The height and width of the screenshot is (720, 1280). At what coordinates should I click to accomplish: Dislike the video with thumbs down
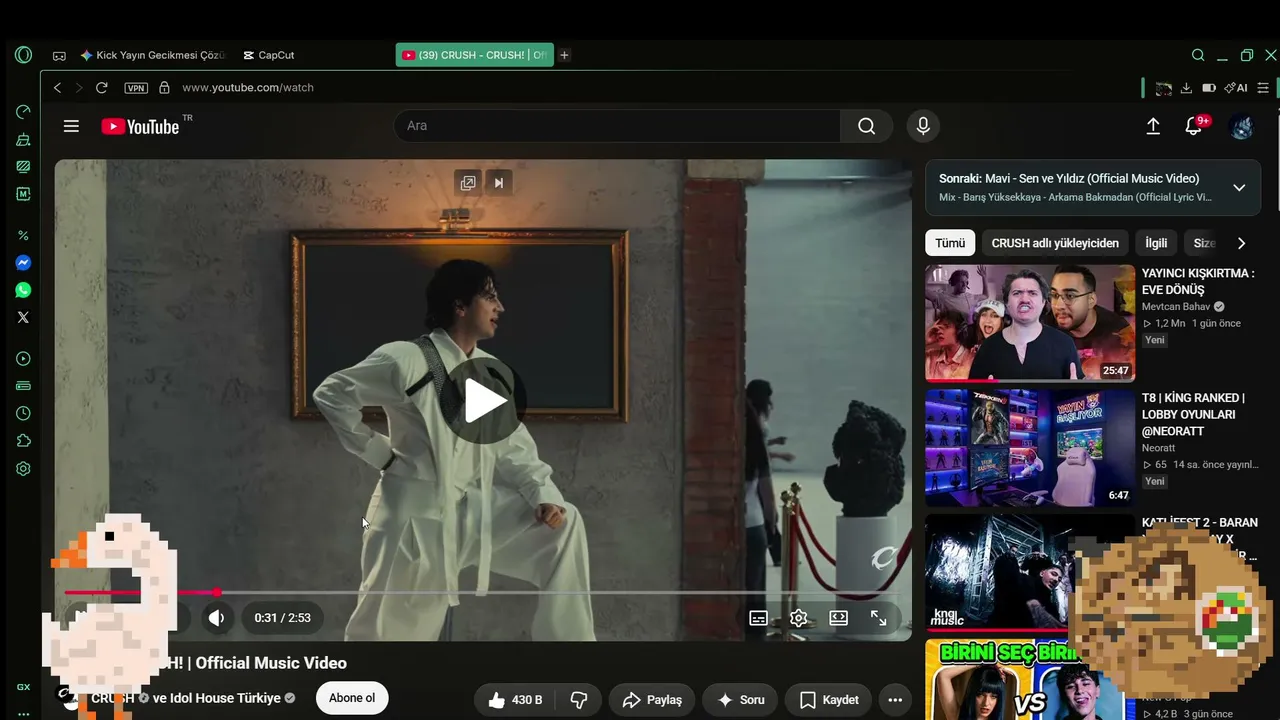(x=579, y=700)
